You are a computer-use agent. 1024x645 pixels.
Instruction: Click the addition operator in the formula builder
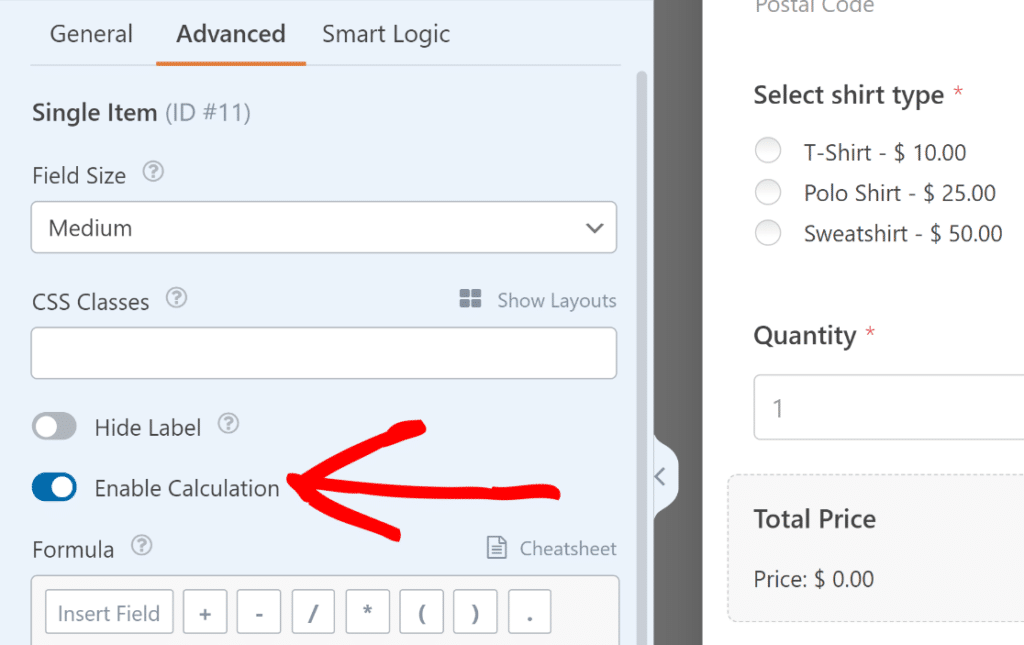(205, 611)
